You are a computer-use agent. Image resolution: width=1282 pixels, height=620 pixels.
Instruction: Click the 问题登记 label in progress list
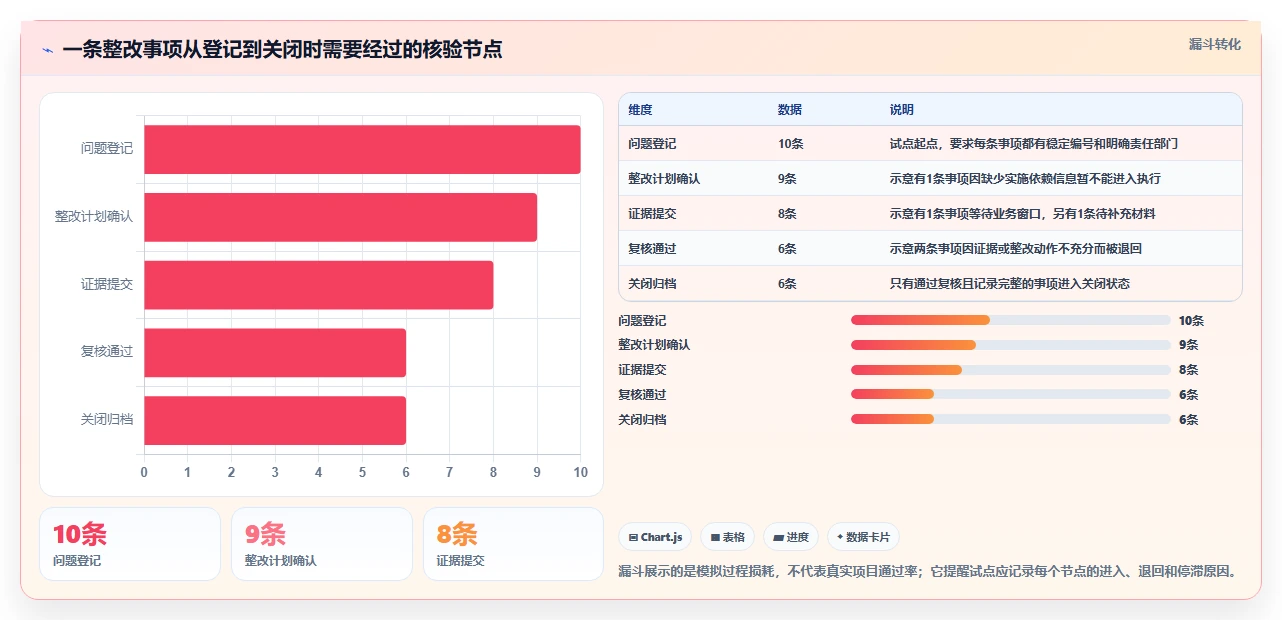coord(643,321)
